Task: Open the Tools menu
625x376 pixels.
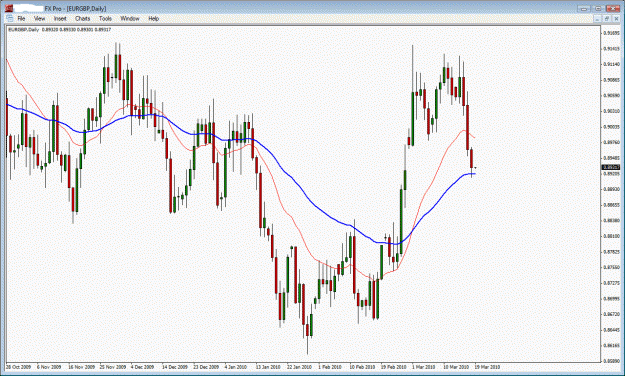Action: (x=105, y=18)
